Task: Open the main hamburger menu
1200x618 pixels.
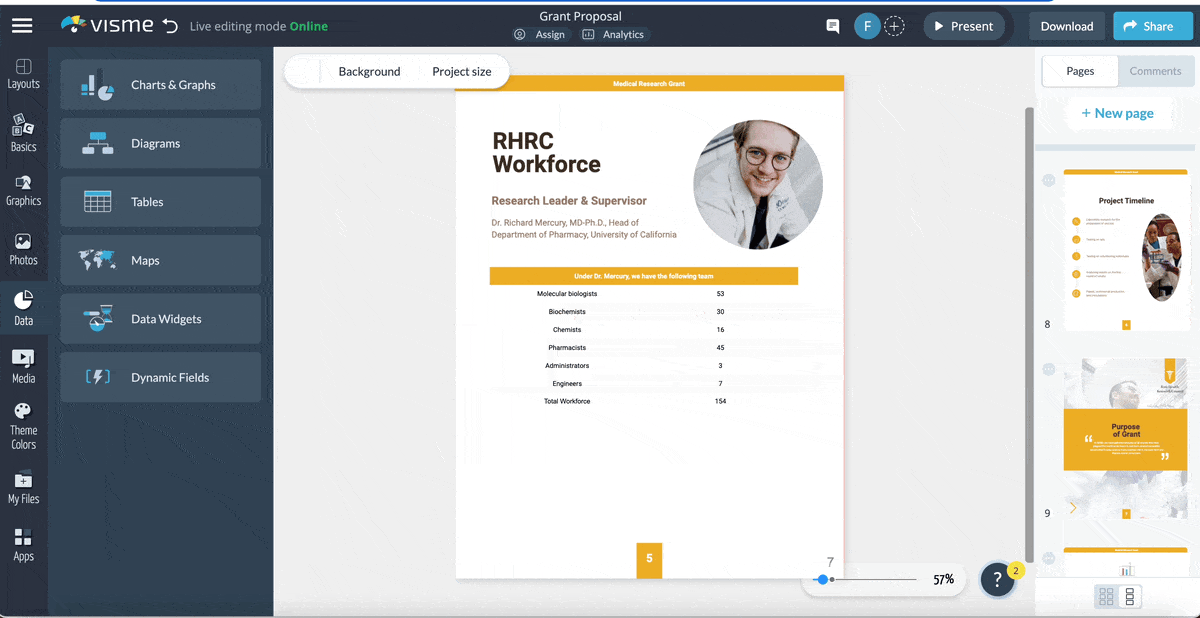Action: point(22,25)
